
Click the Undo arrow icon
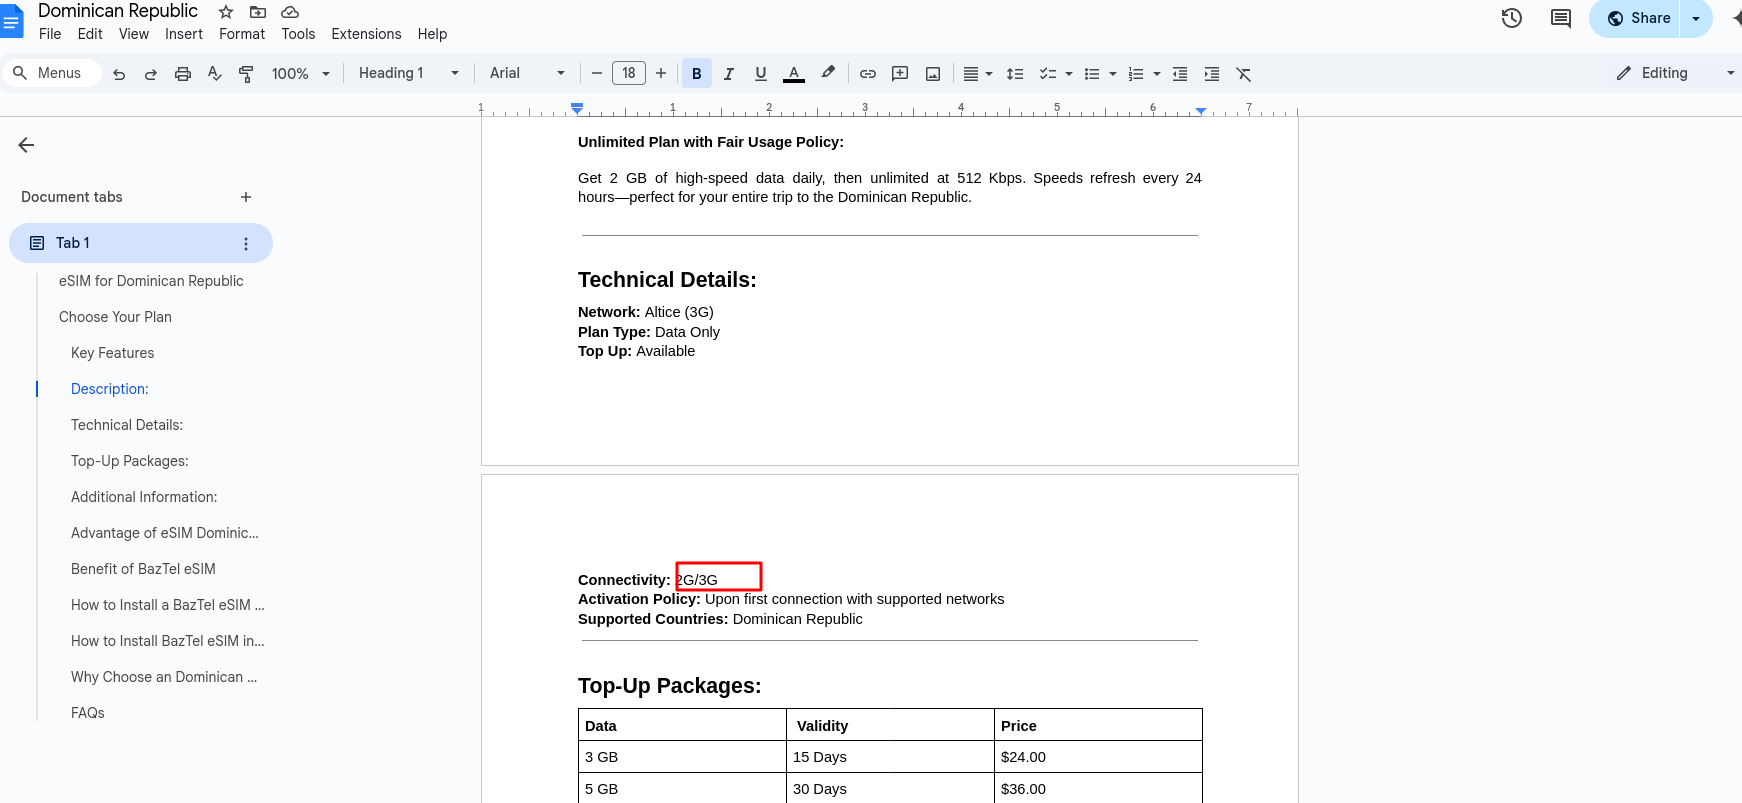[x=119, y=74]
